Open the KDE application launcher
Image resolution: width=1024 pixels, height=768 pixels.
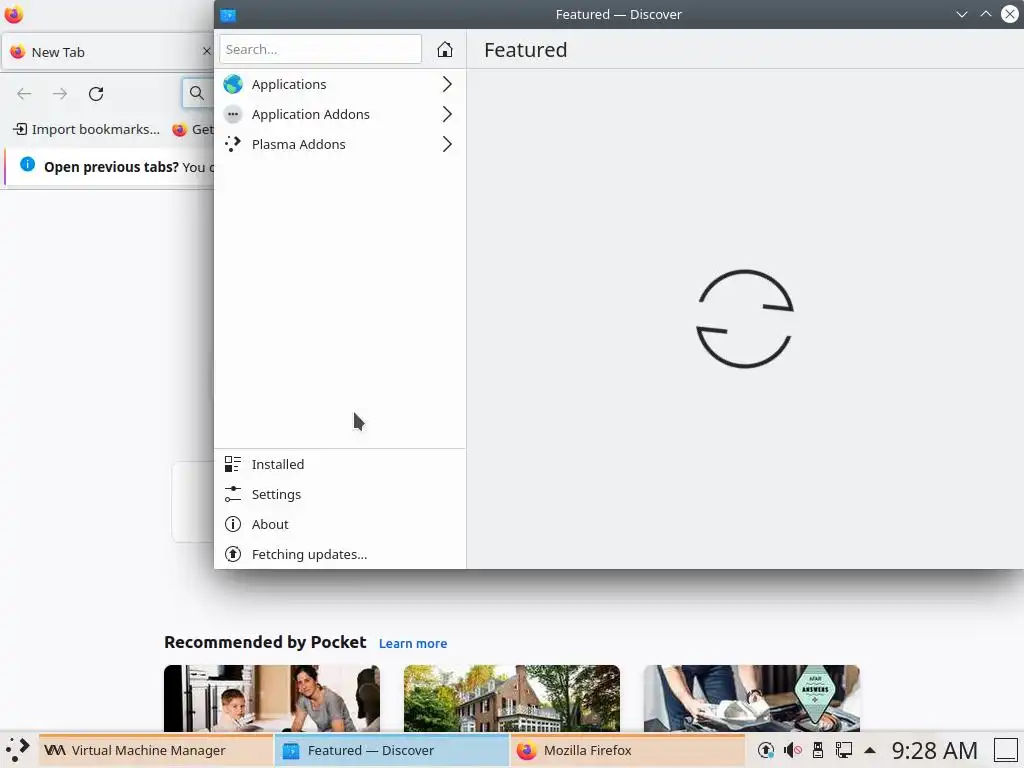click(17, 750)
